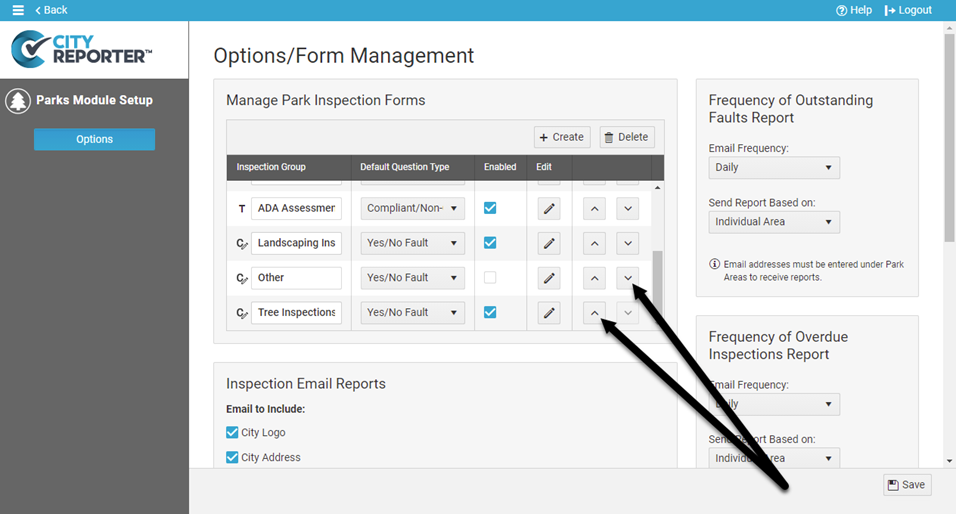This screenshot has width=956, height=514.
Task: Click the info icon beside email addresses note
Action: pos(714,264)
